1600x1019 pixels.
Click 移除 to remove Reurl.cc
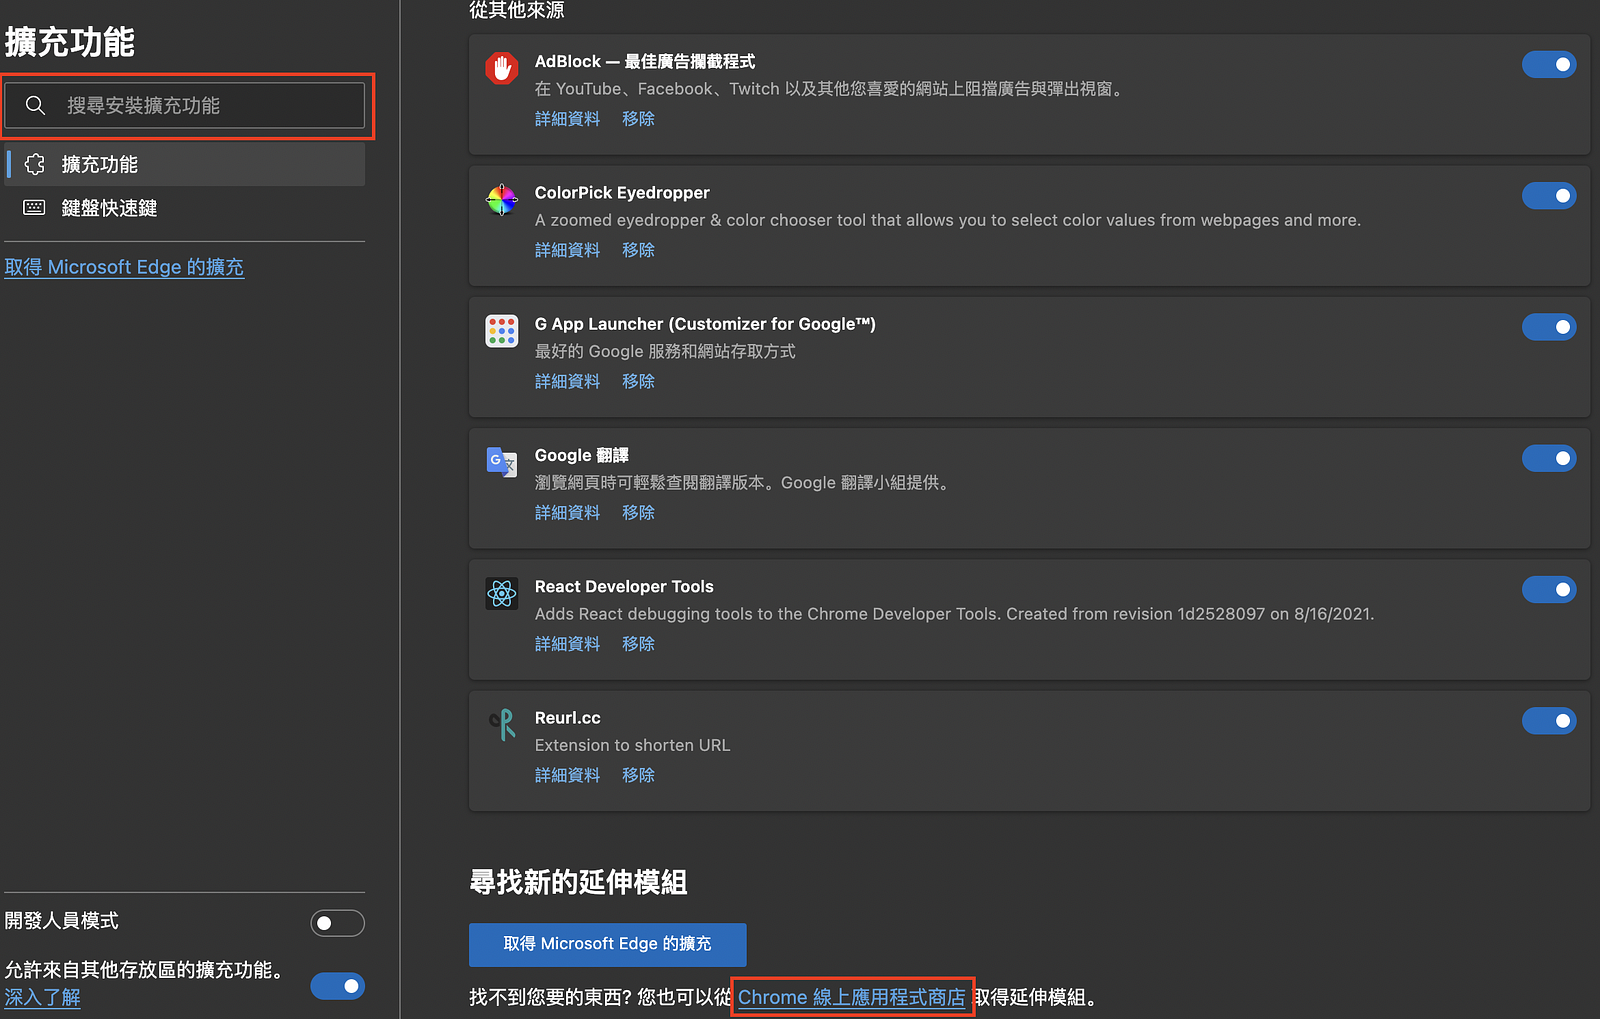(638, 775)
